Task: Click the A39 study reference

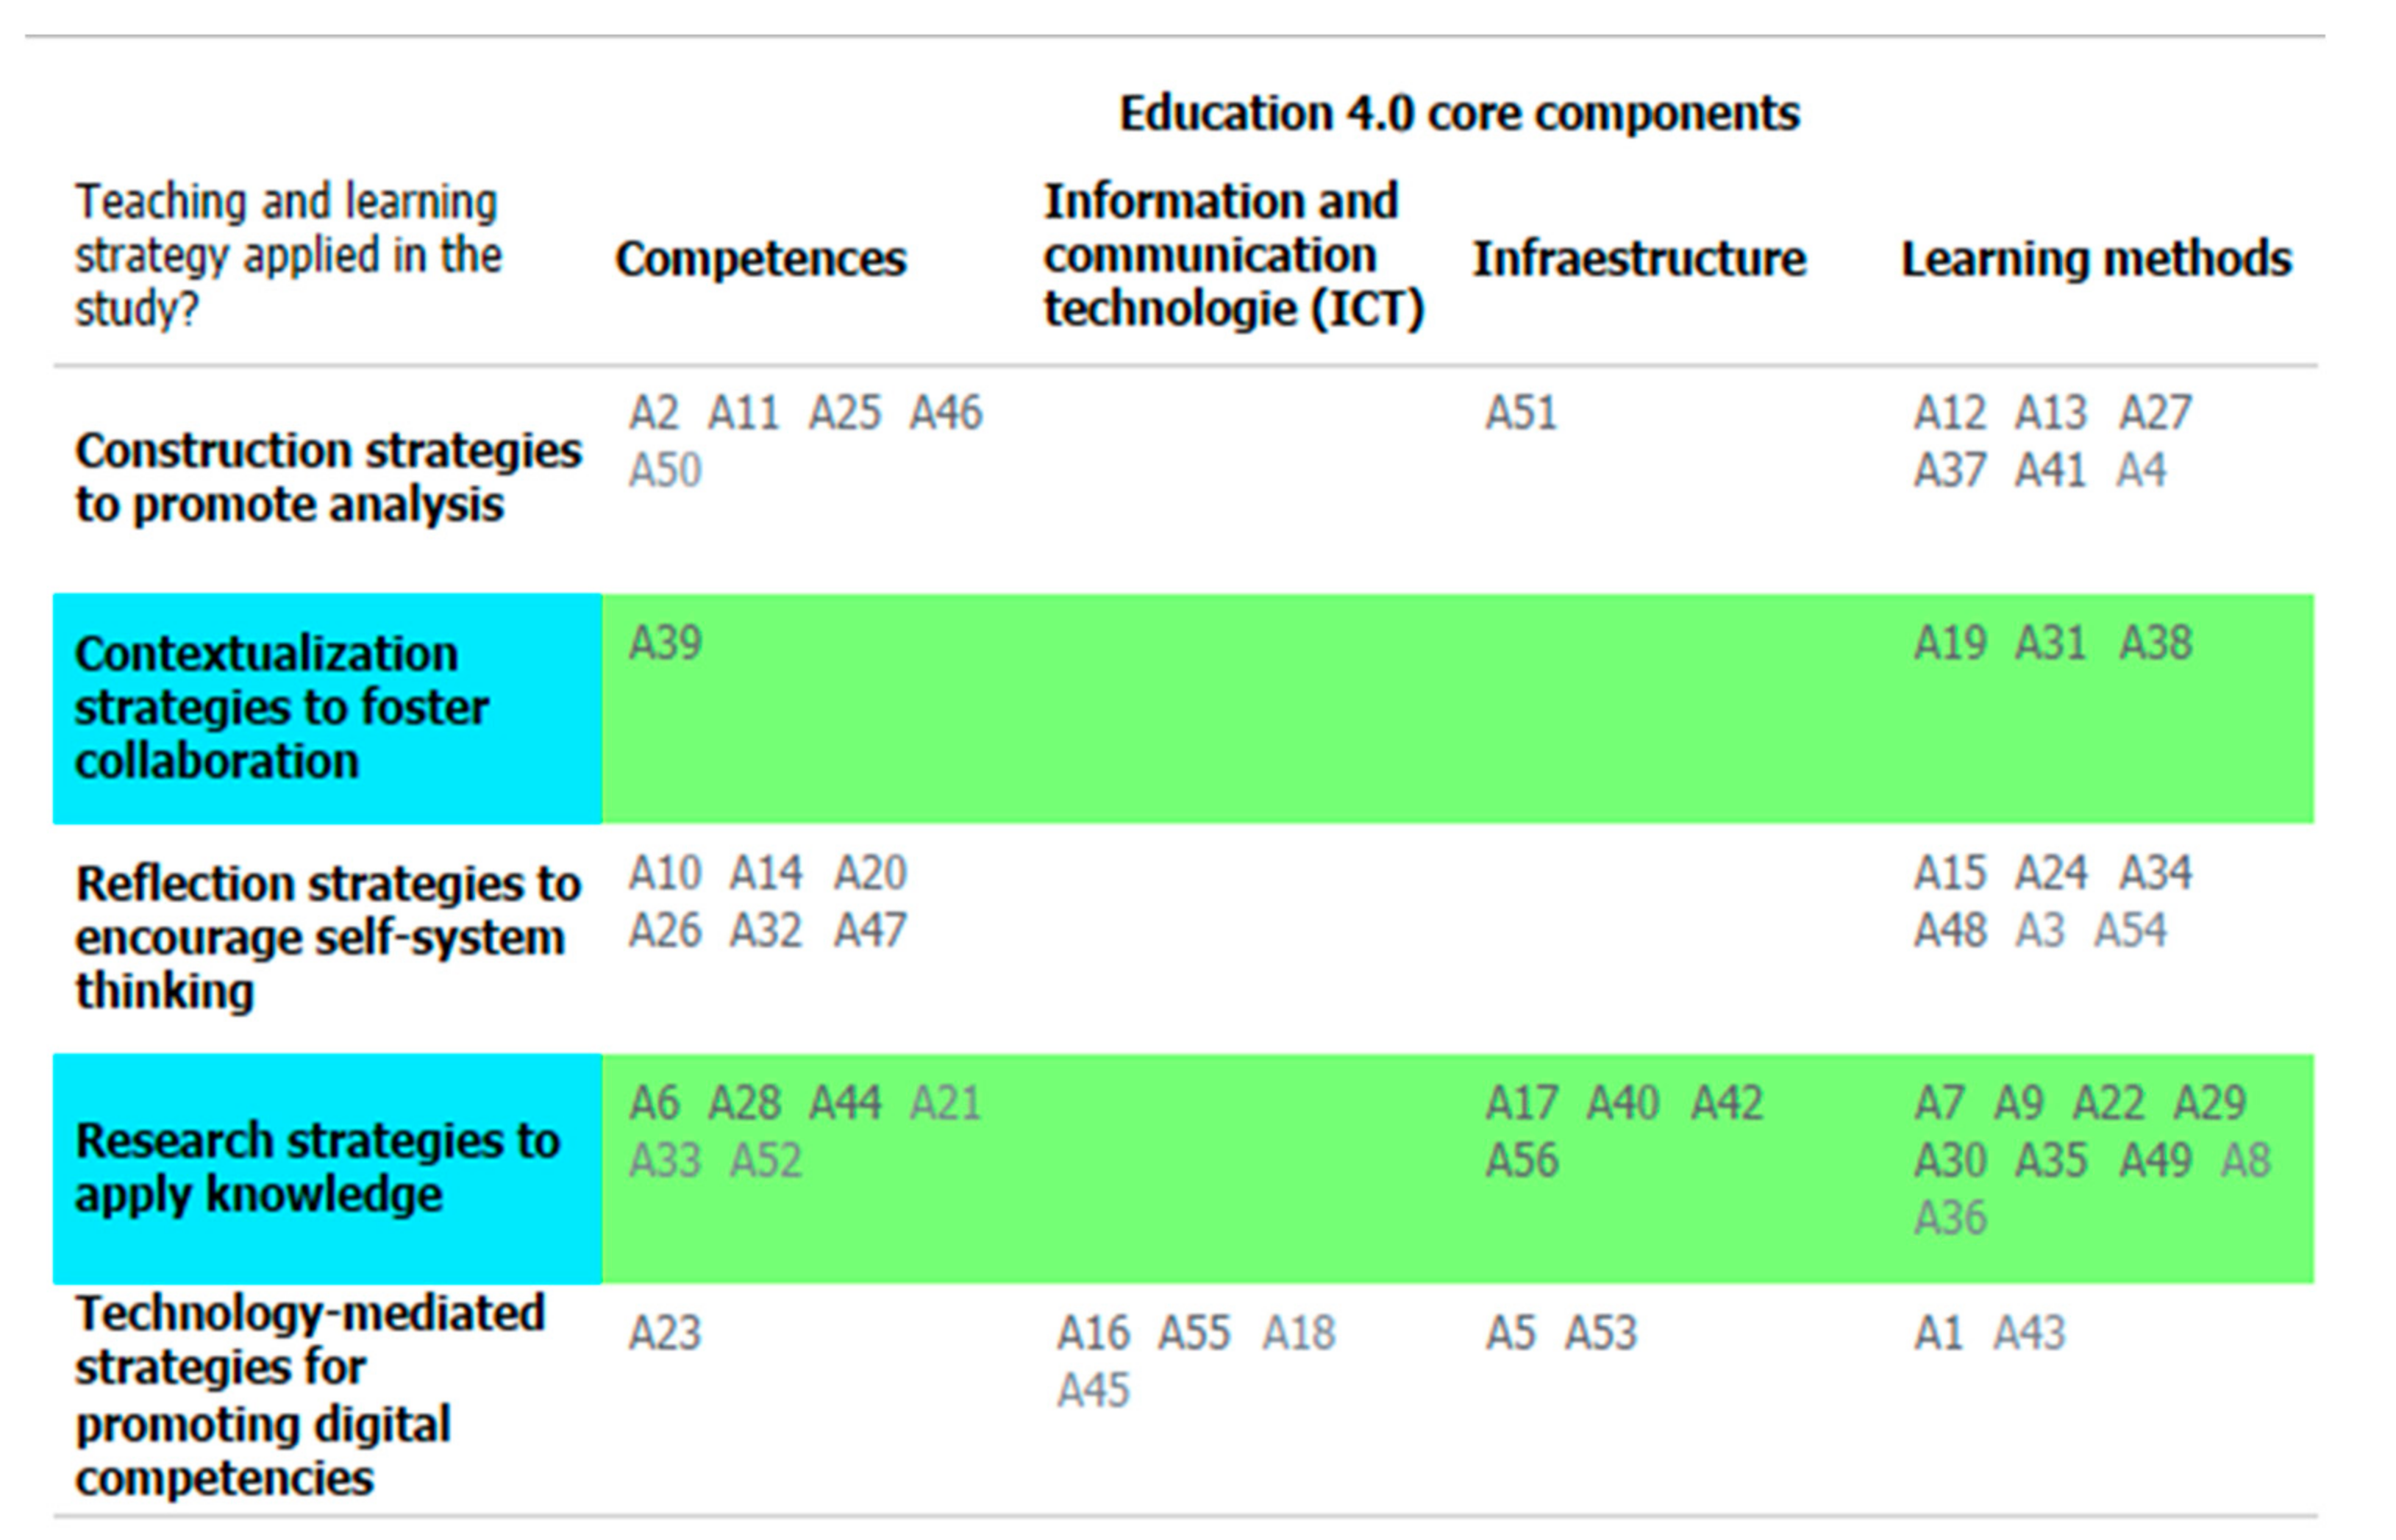Action: pos(665,643)
